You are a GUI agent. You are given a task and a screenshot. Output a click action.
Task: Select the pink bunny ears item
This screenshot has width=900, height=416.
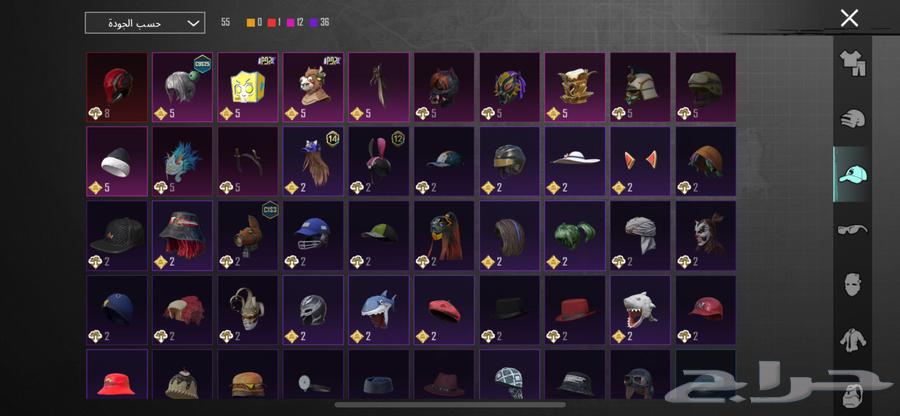pos(379,161)
